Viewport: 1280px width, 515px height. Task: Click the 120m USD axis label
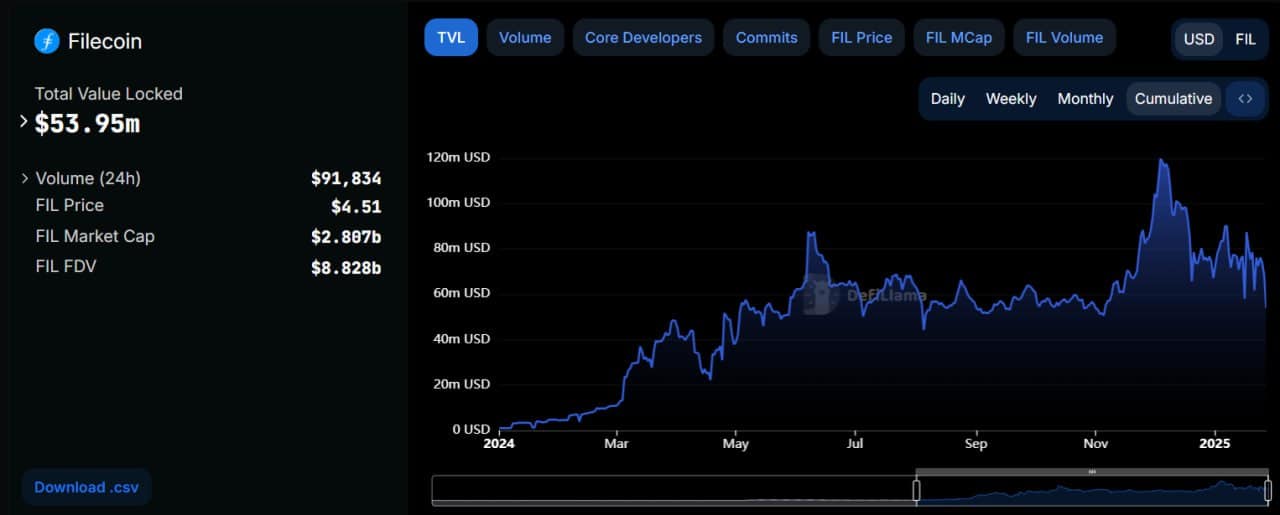coord(458,157)
